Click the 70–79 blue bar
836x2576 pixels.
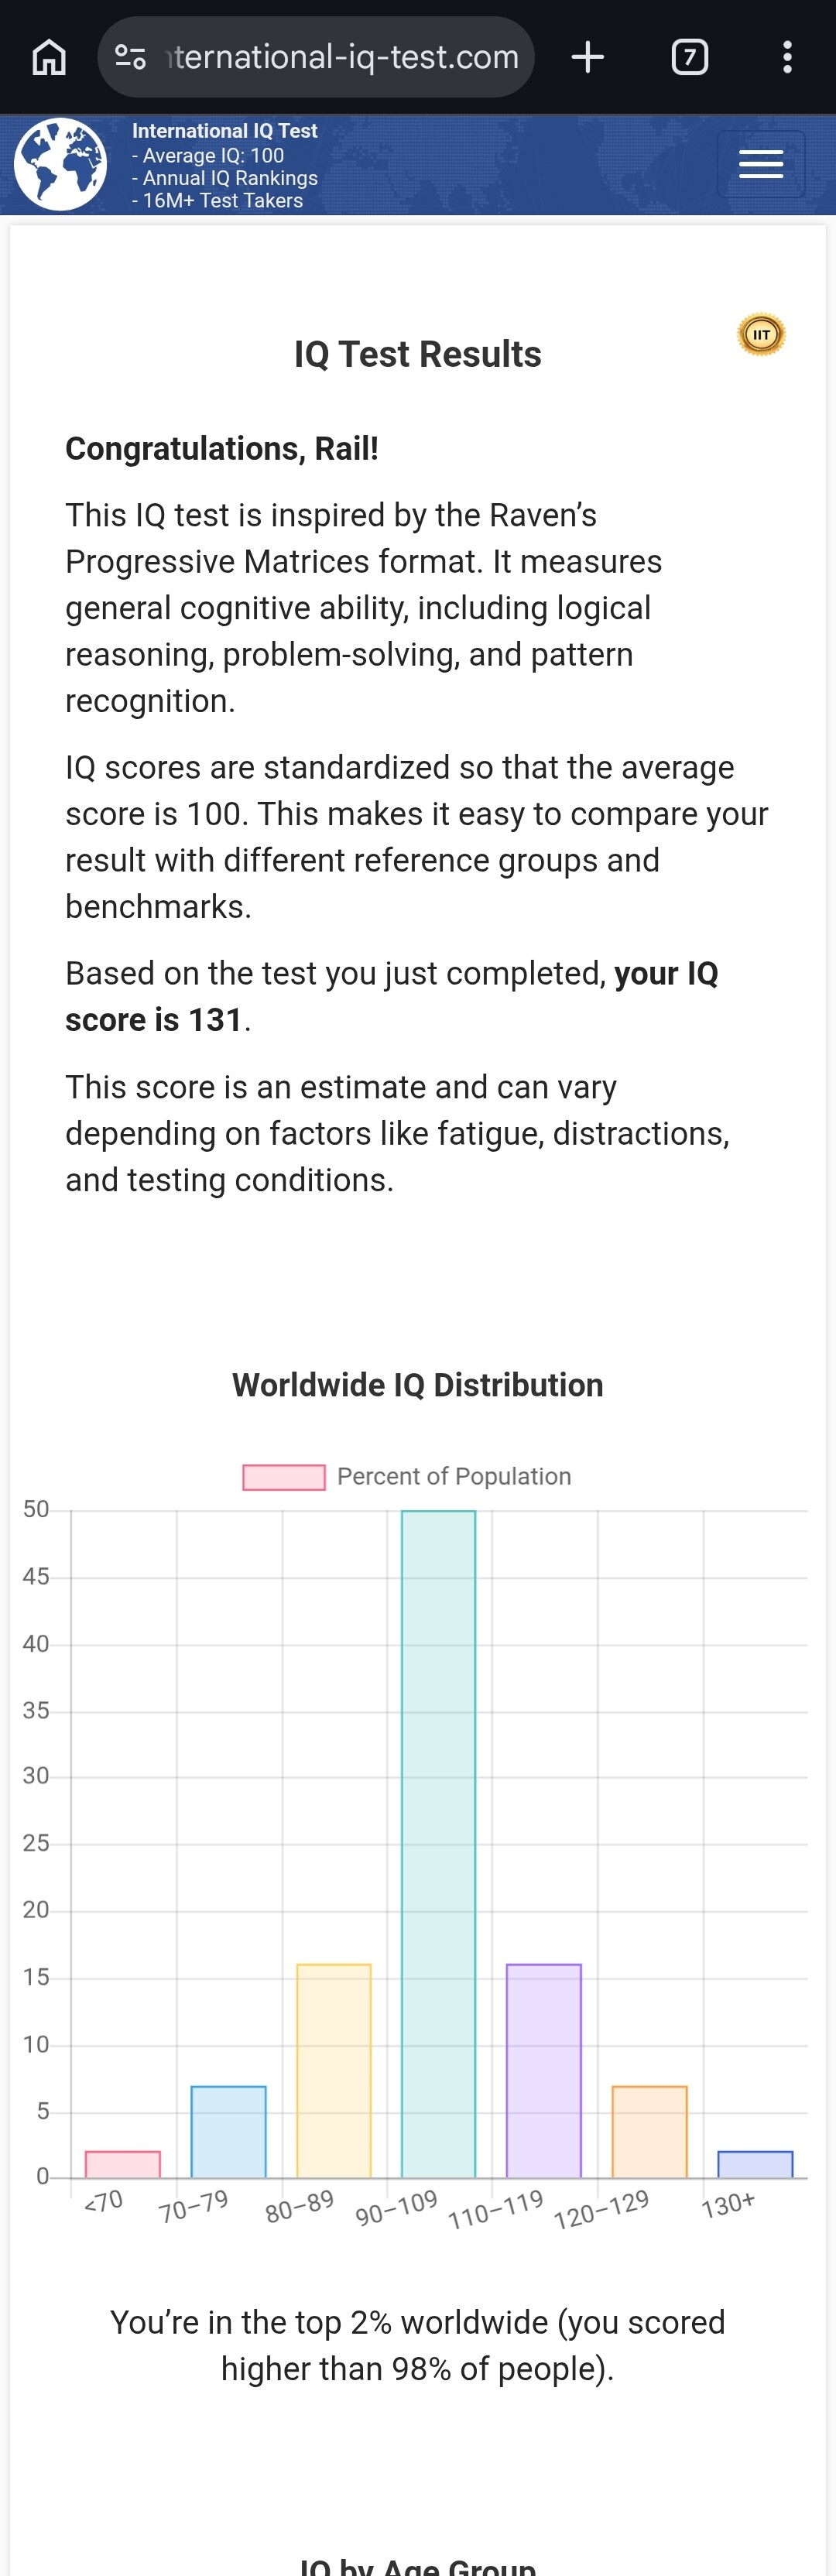coord(228,2131)
